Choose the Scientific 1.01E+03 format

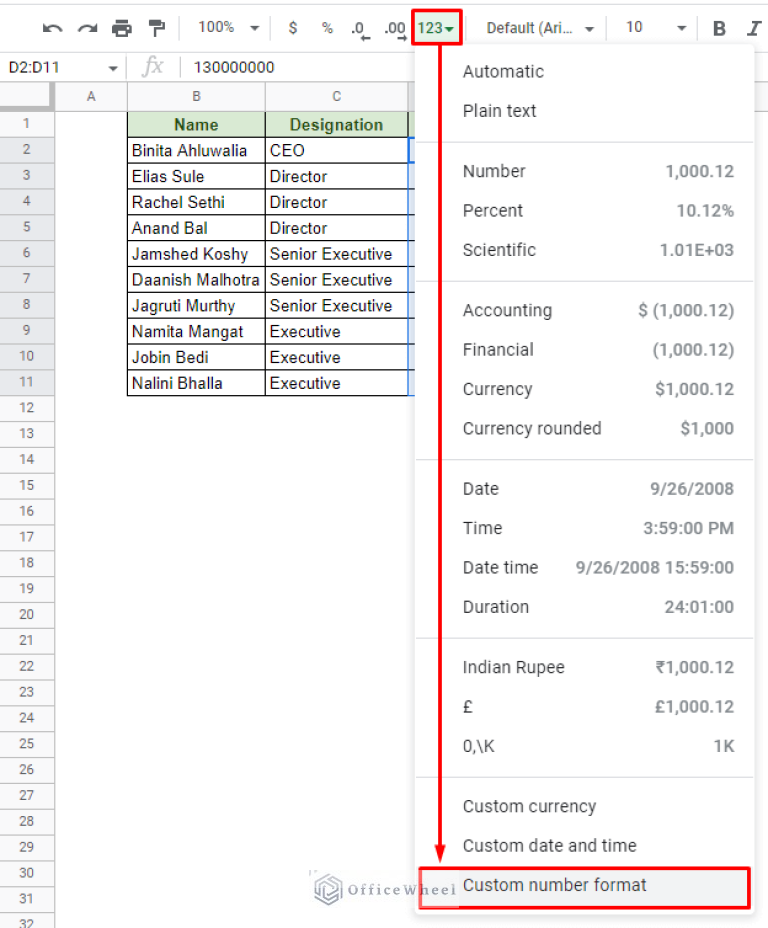[585, 250]
